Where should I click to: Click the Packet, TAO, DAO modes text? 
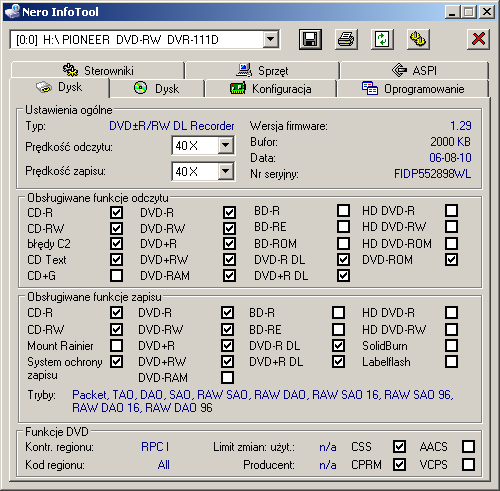point(263,401)
